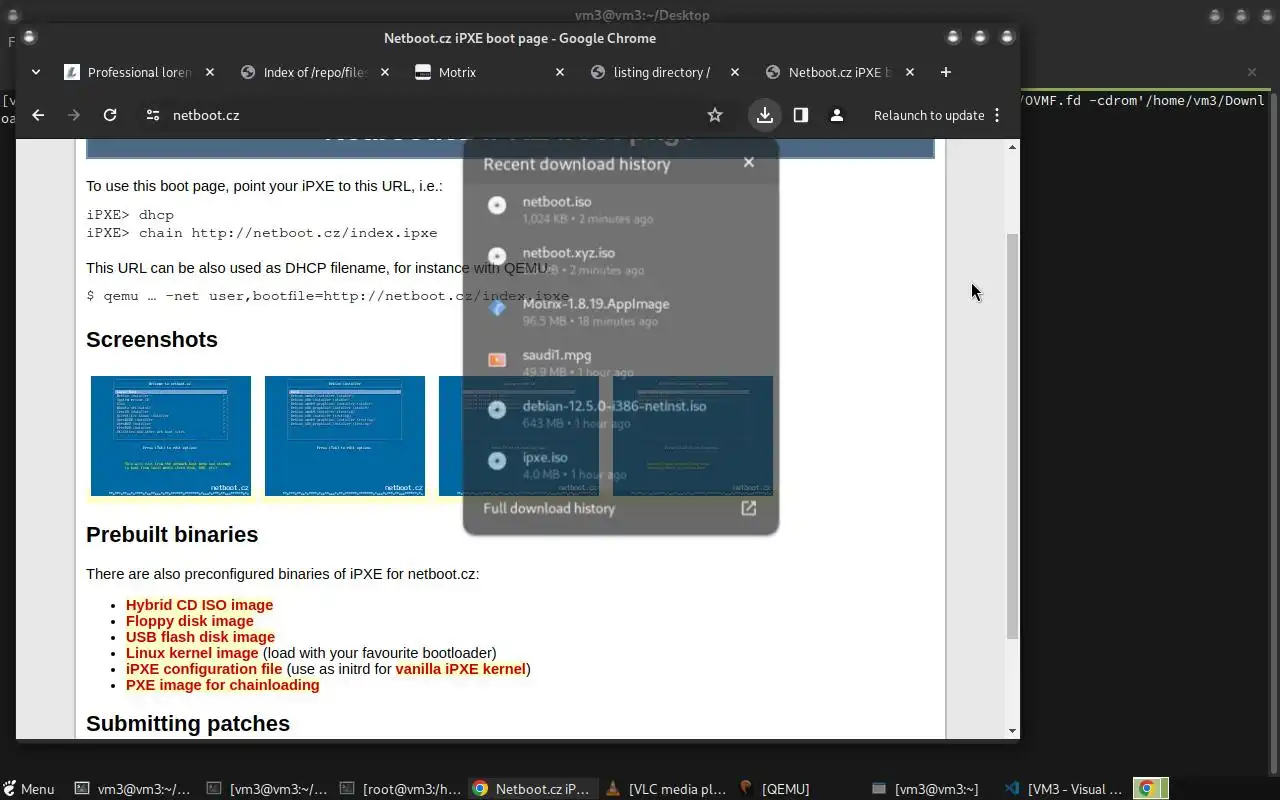This screenshot has width=1280, height=800.
Task: Follow the Hybrid CD ISO image link
Action: click(199, 605)
